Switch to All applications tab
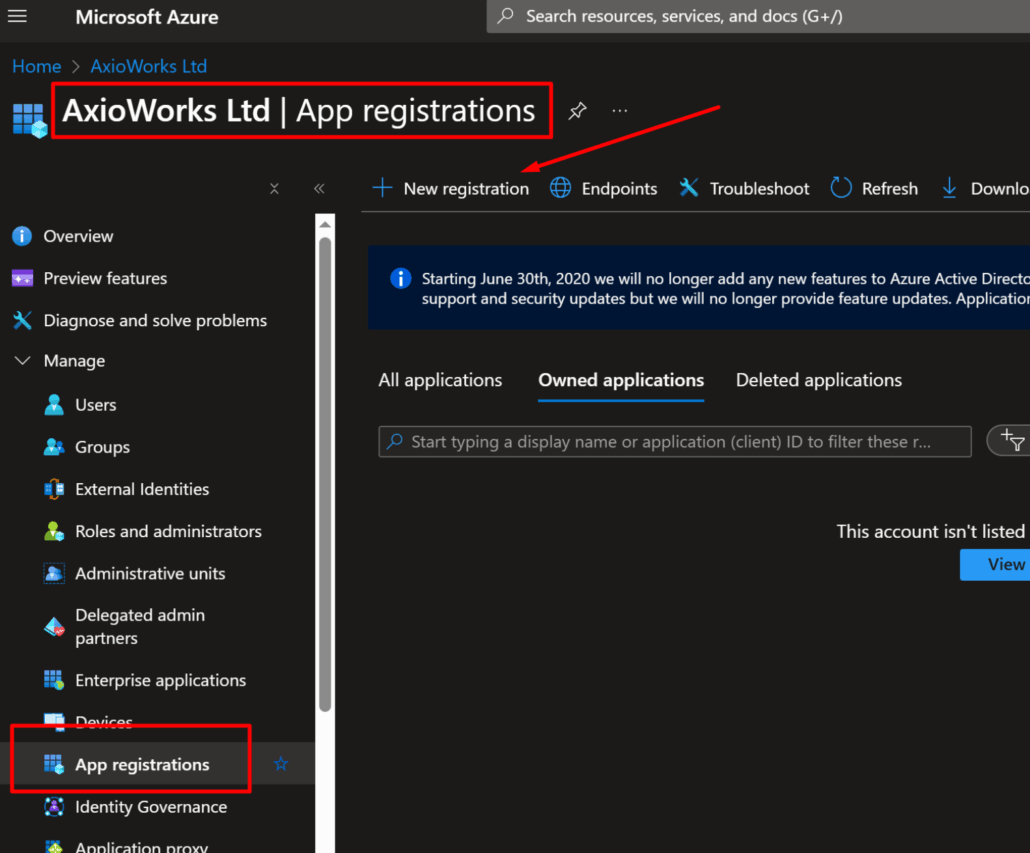 pyautogui.click(x=440, y=380)
